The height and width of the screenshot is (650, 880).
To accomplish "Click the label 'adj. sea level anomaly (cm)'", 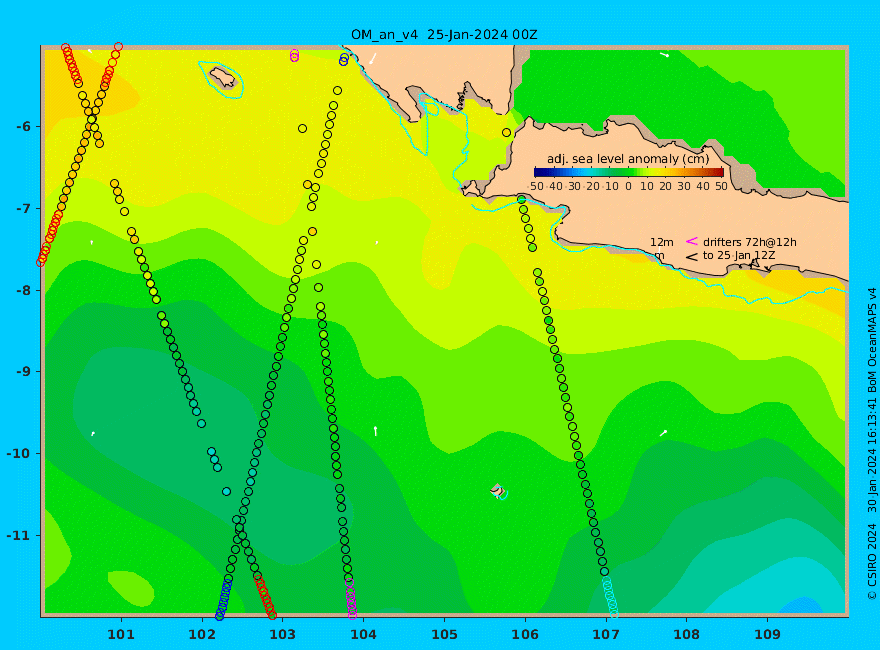I will pos(628,159).
